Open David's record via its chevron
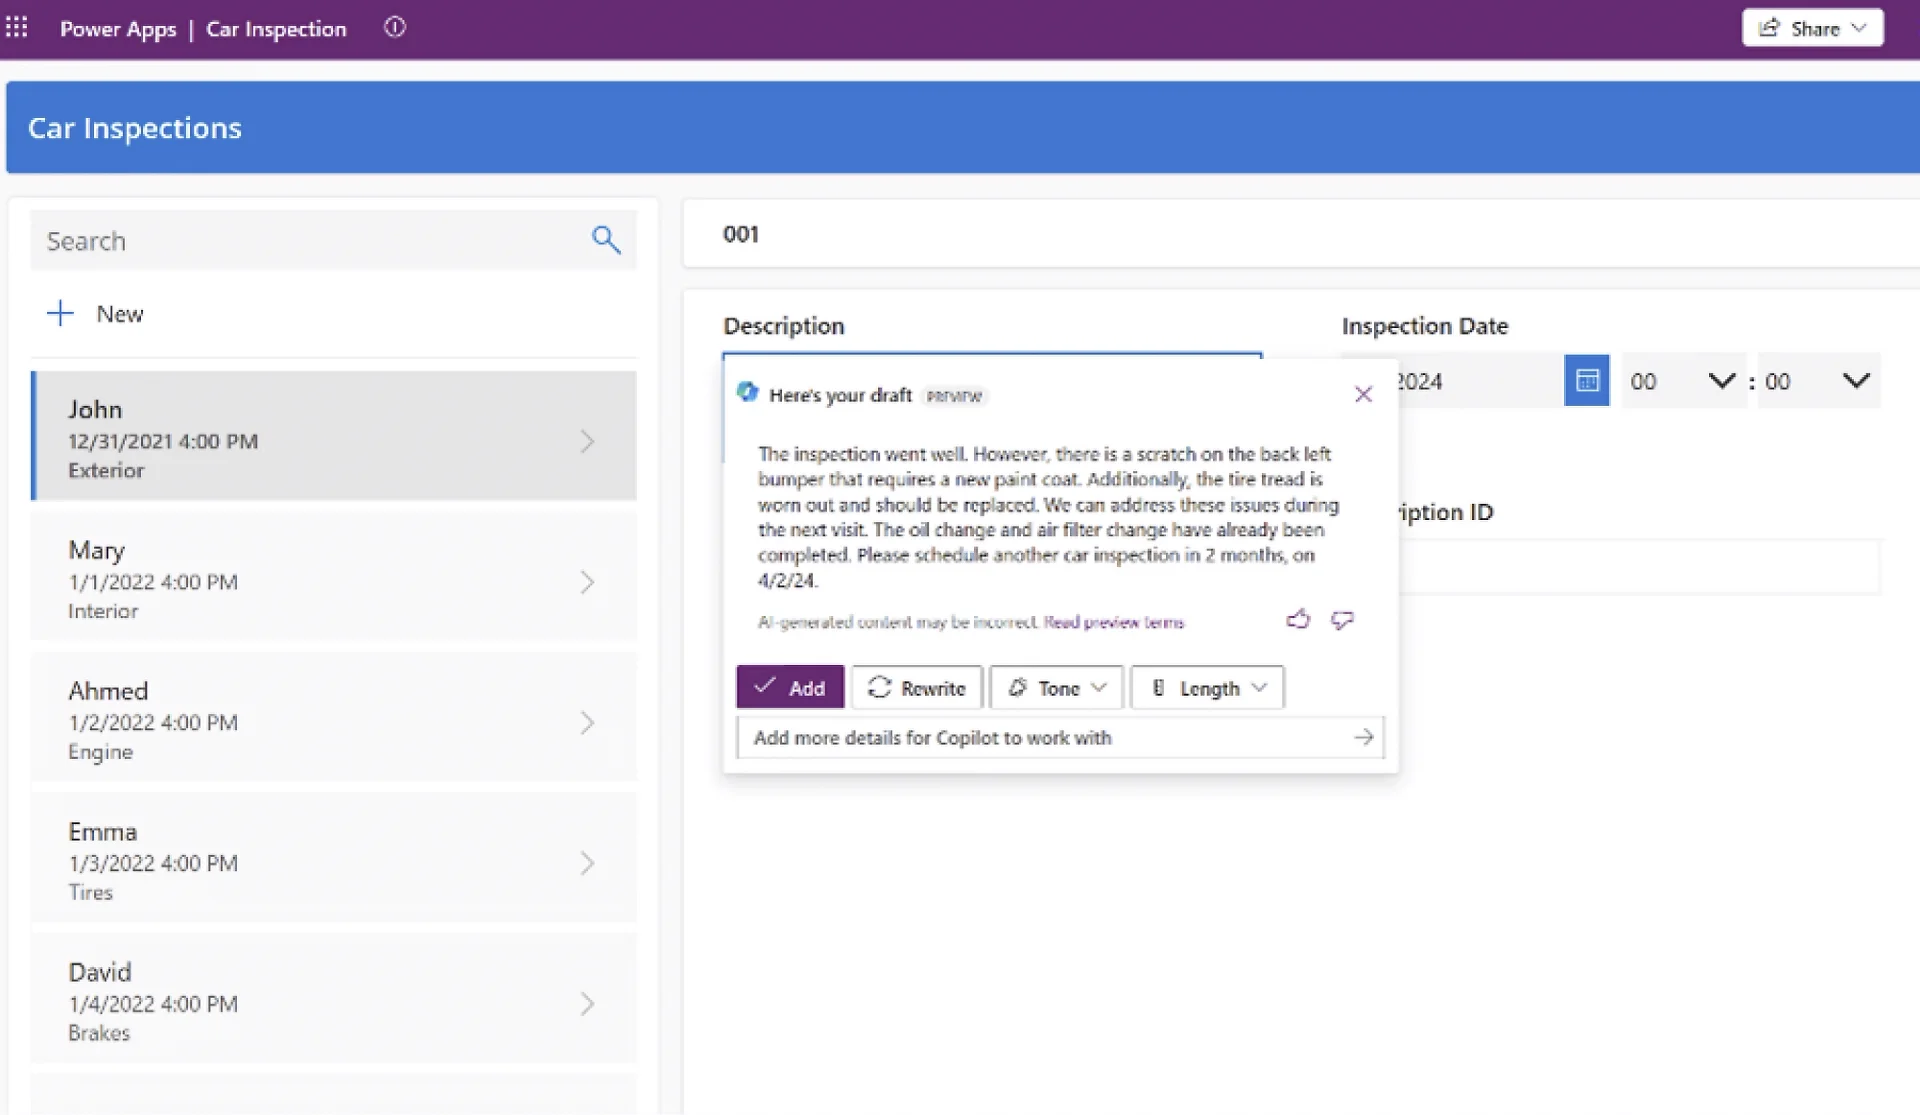This screenshot has height=1115, width=1920. [587, 1004]
